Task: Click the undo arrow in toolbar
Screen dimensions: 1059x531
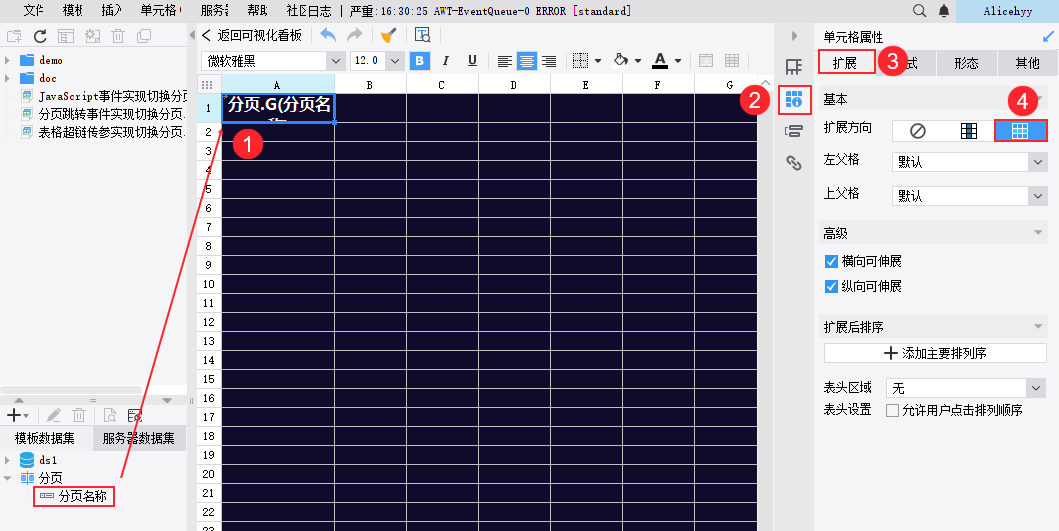Action: [328, 35]
